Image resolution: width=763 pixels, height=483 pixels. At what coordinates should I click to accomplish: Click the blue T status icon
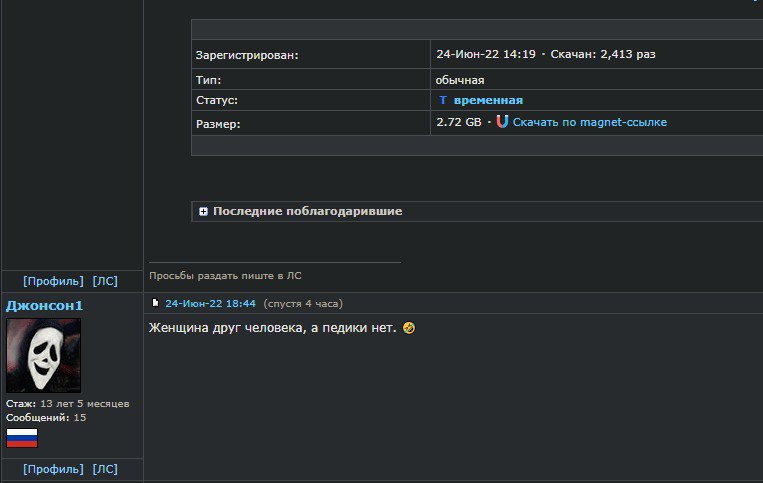tap(442, 100)
